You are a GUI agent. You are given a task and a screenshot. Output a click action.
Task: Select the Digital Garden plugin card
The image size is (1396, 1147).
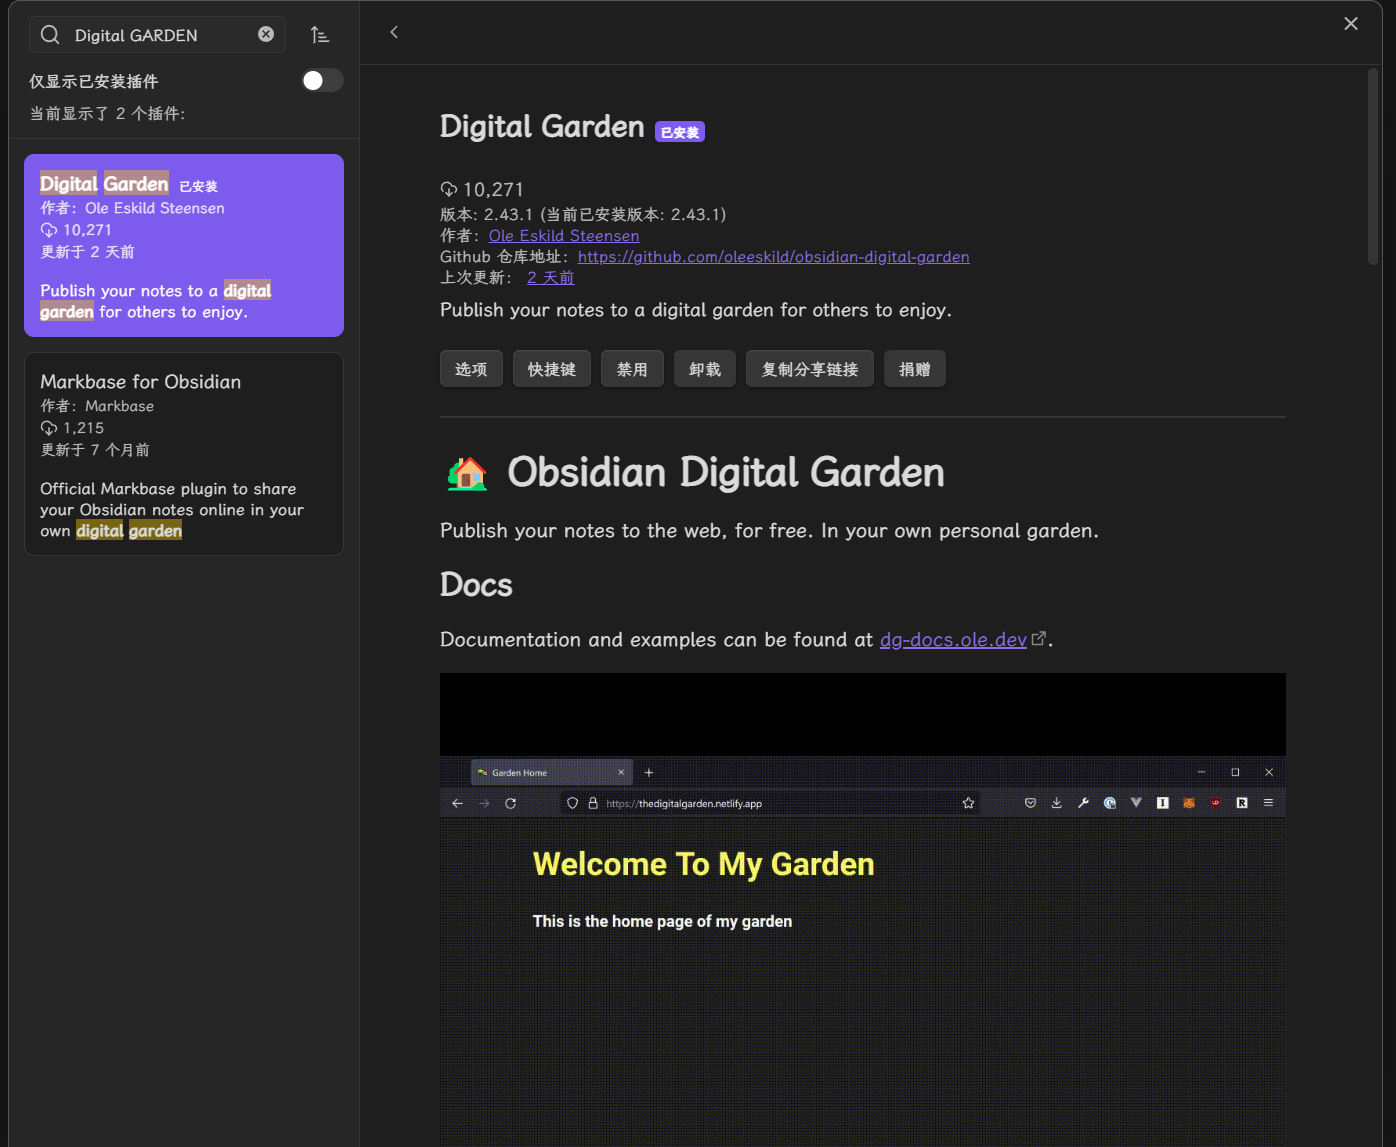(x=184, y=245)
